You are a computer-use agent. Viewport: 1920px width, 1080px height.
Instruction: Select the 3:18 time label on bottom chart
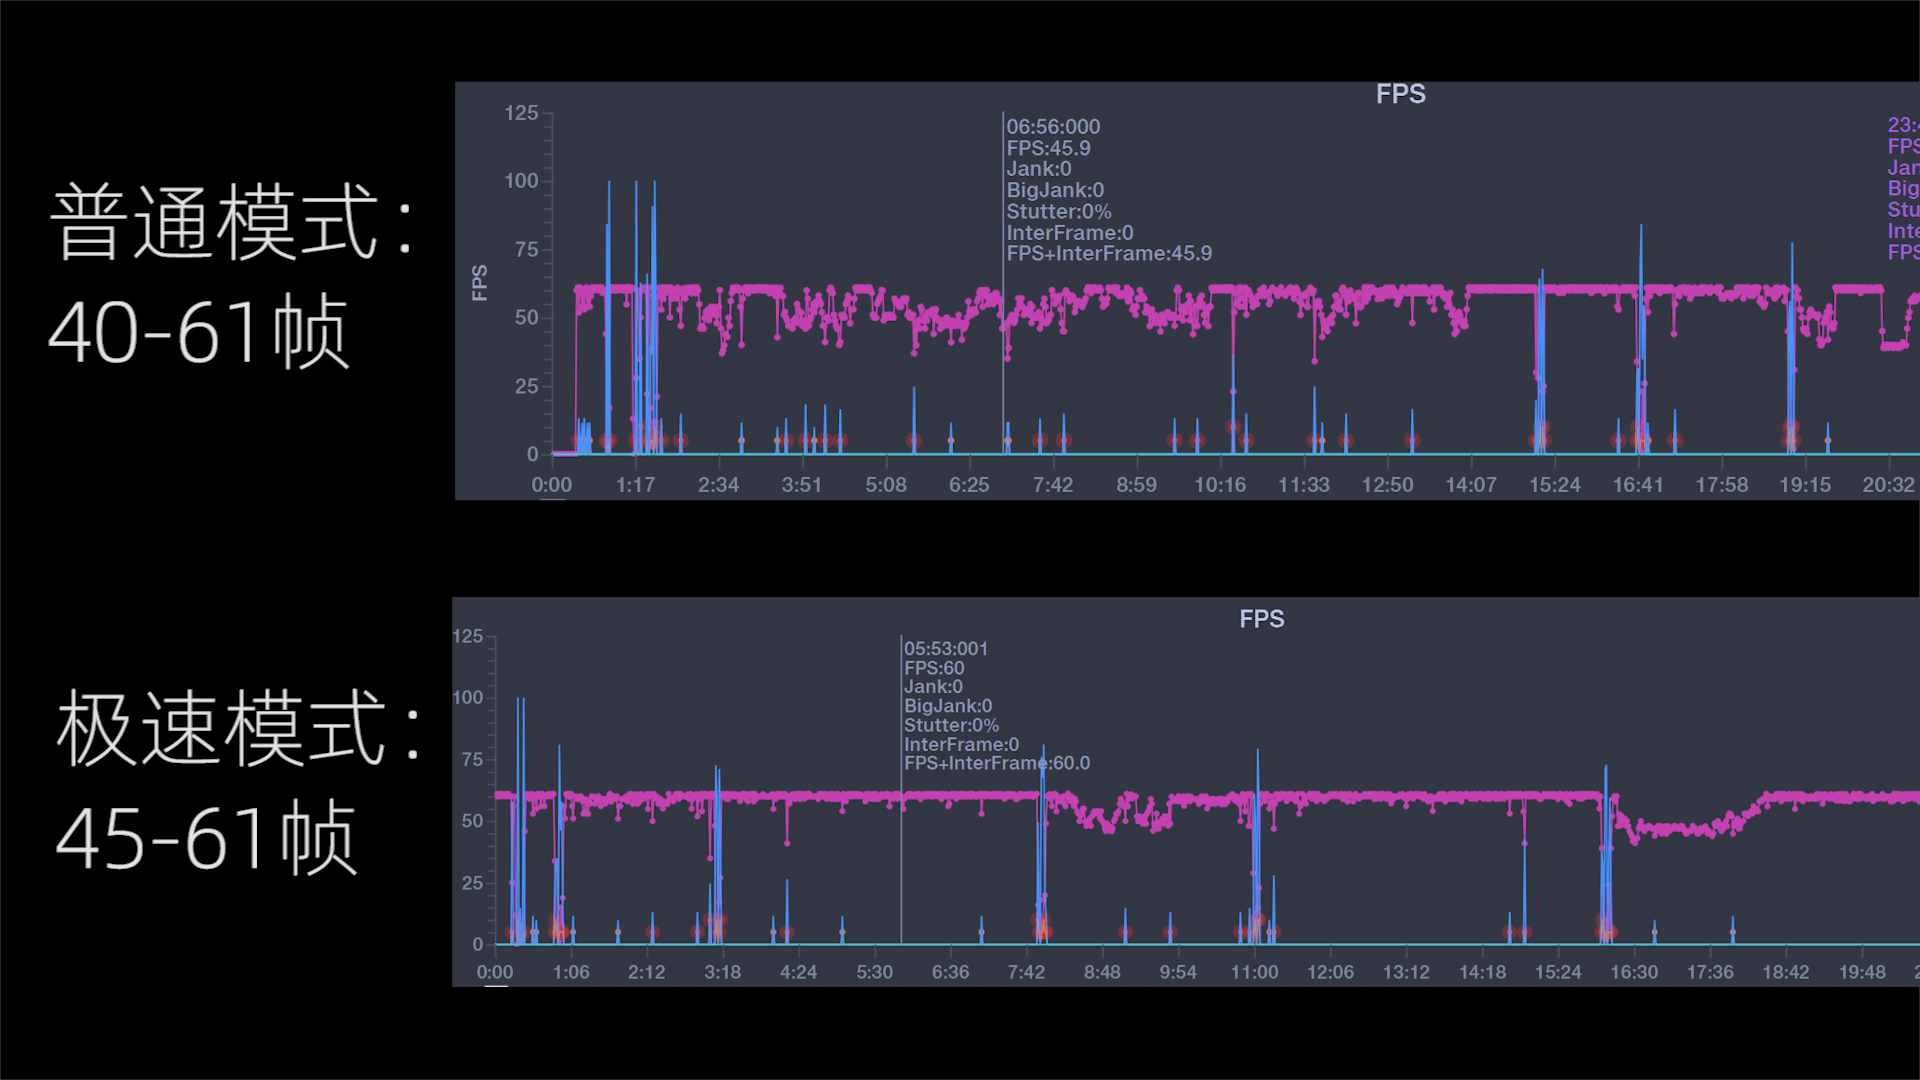pos(722,972)
